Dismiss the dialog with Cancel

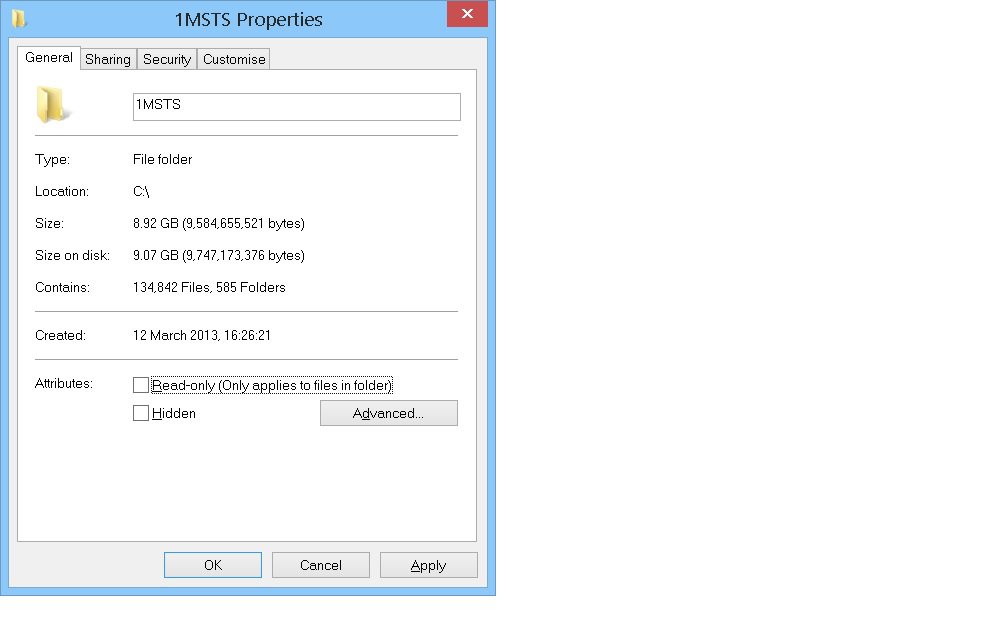pos(321,565)
